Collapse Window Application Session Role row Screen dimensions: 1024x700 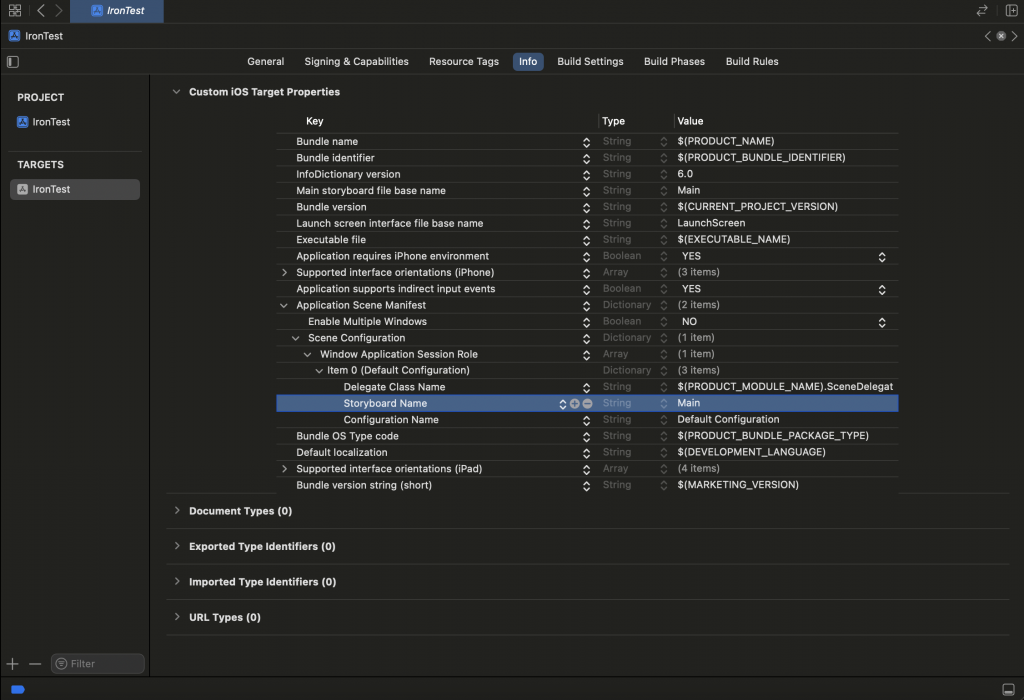pyautogui.click(x=307, y=354)
